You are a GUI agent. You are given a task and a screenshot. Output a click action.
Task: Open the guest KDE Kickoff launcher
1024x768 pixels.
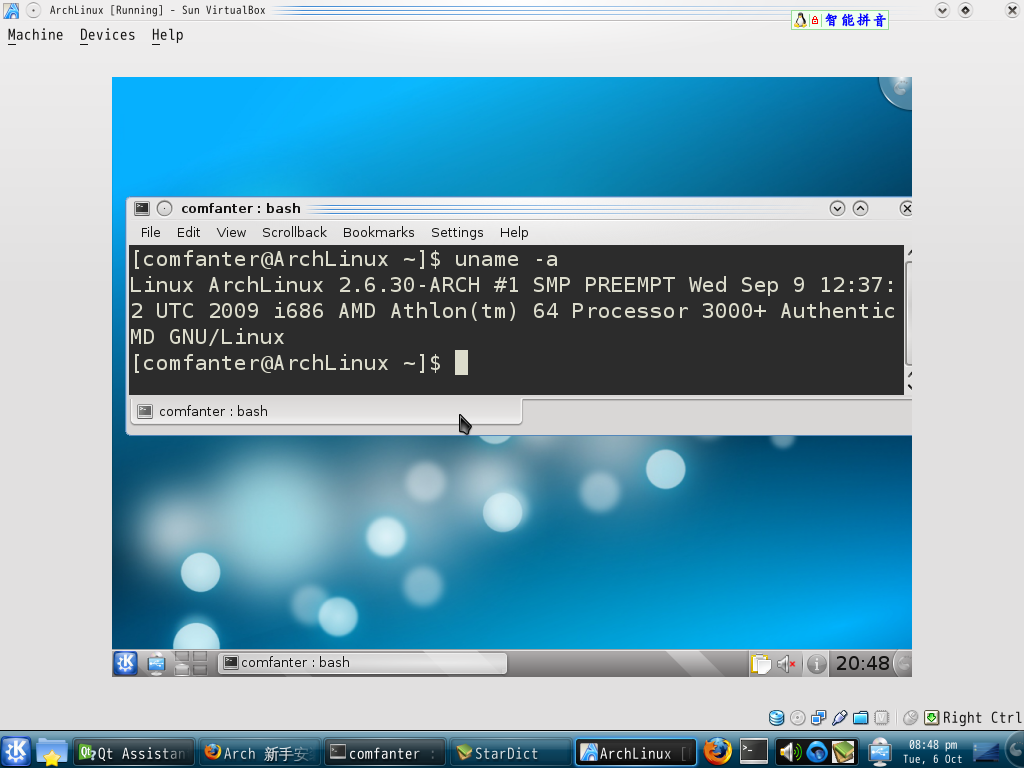tap(125, 663)
